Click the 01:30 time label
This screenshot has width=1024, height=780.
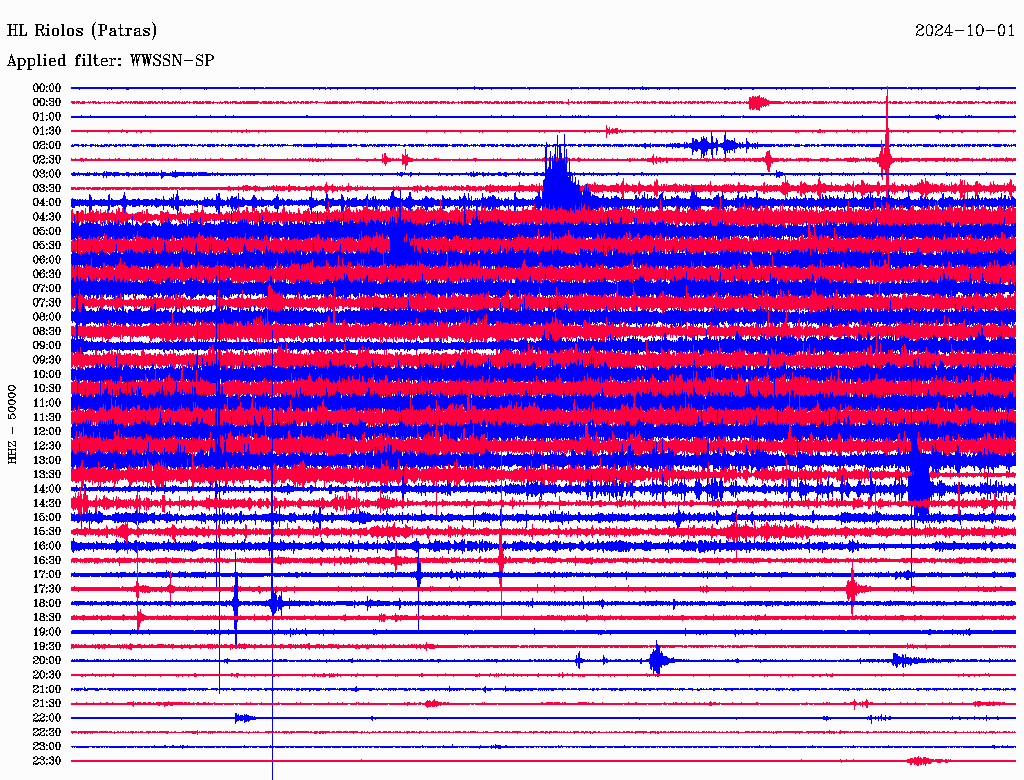point(47,131)
